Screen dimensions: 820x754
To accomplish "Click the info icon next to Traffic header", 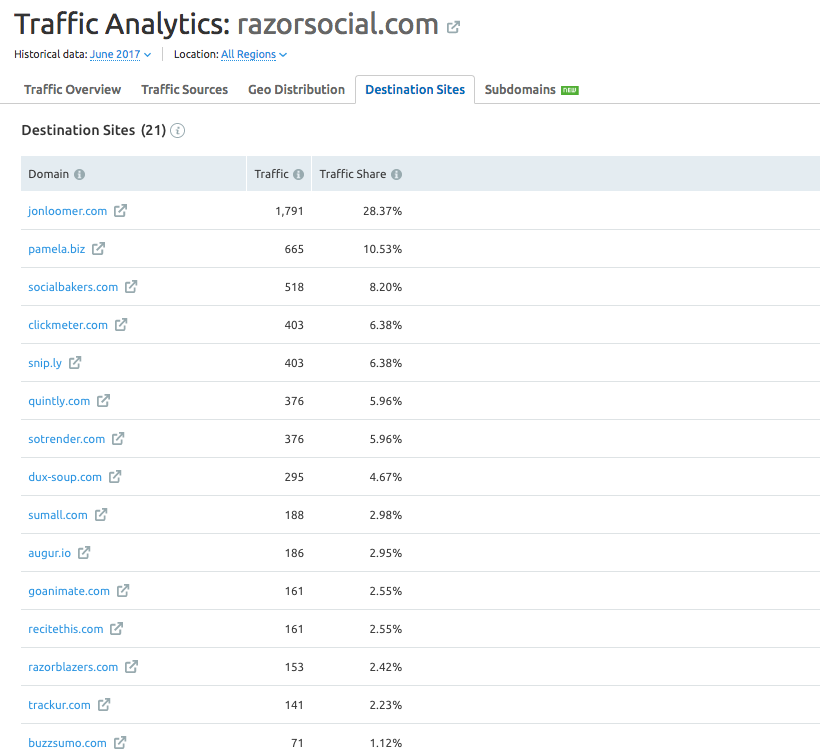I will point(298,173).
